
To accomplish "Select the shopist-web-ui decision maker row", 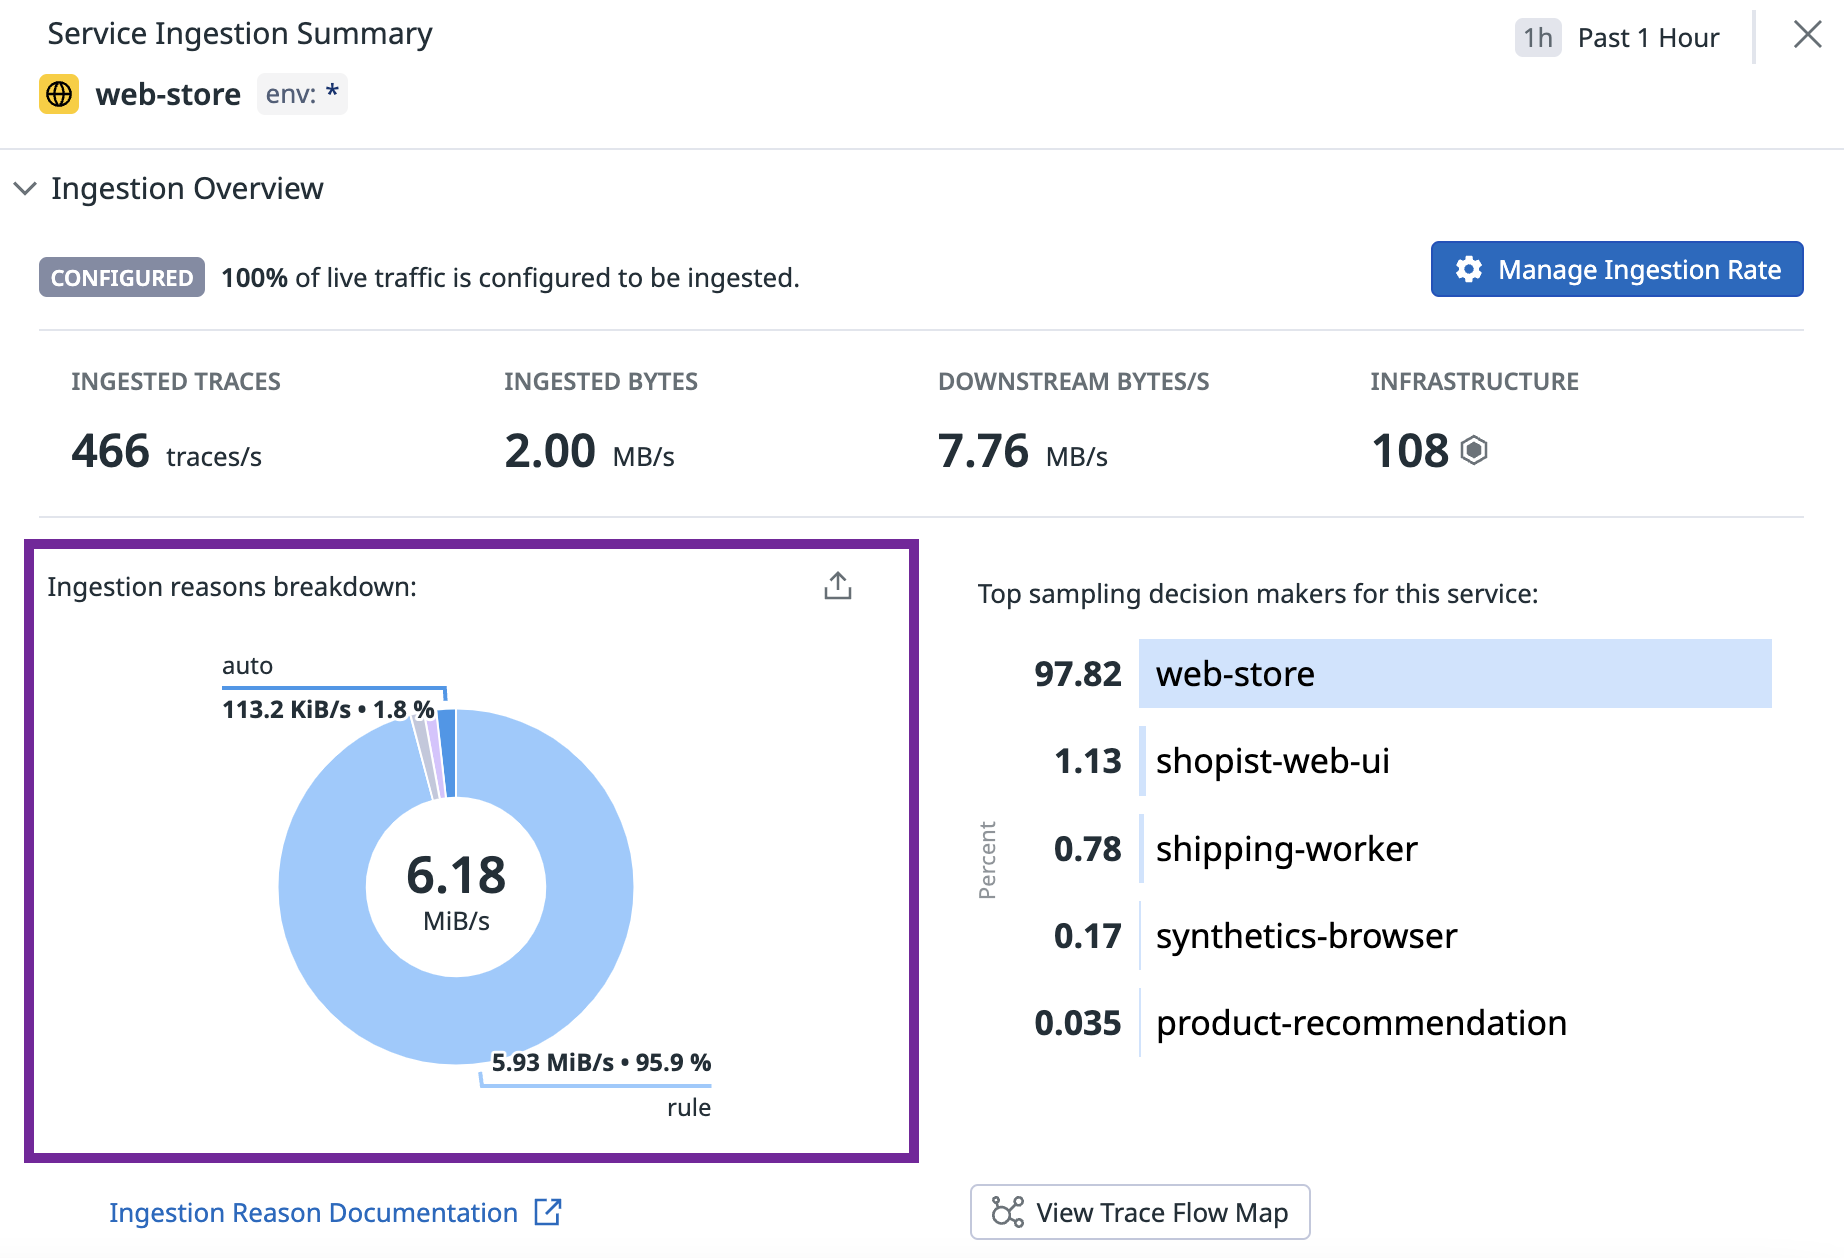I will click(x=1272, y=761).
